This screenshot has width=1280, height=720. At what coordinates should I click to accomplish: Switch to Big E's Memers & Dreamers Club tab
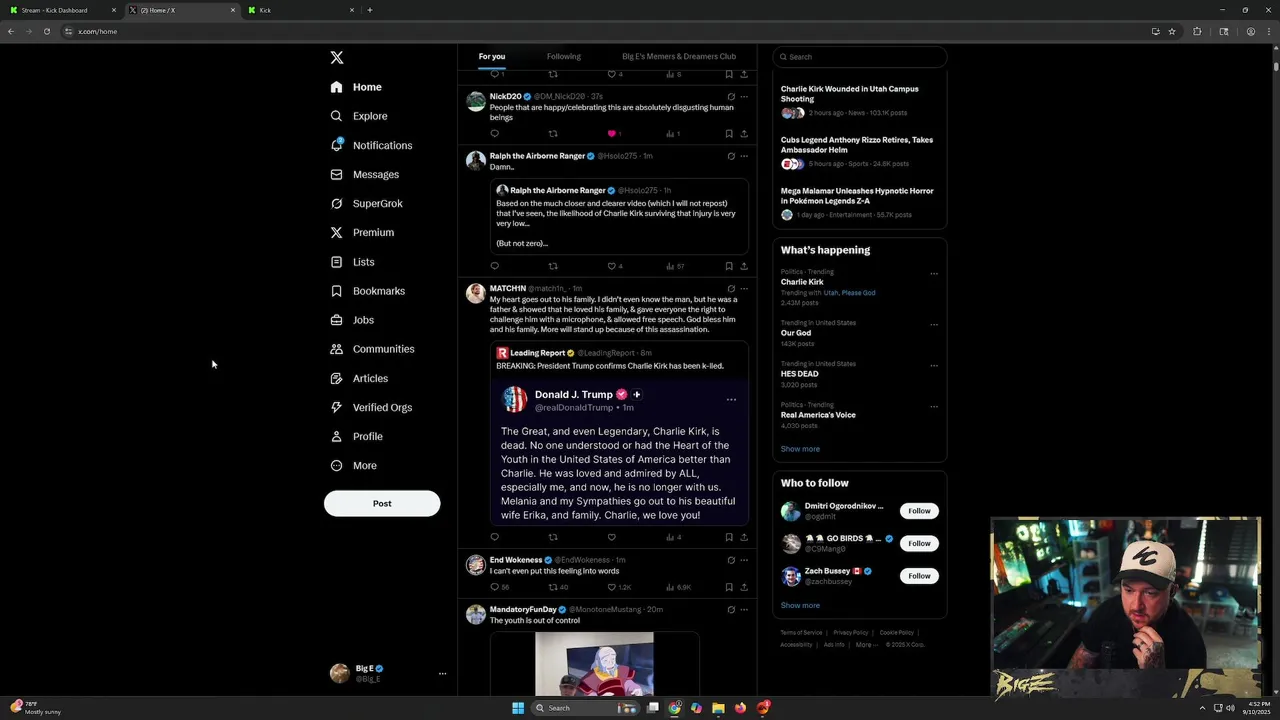pos(679,56)
